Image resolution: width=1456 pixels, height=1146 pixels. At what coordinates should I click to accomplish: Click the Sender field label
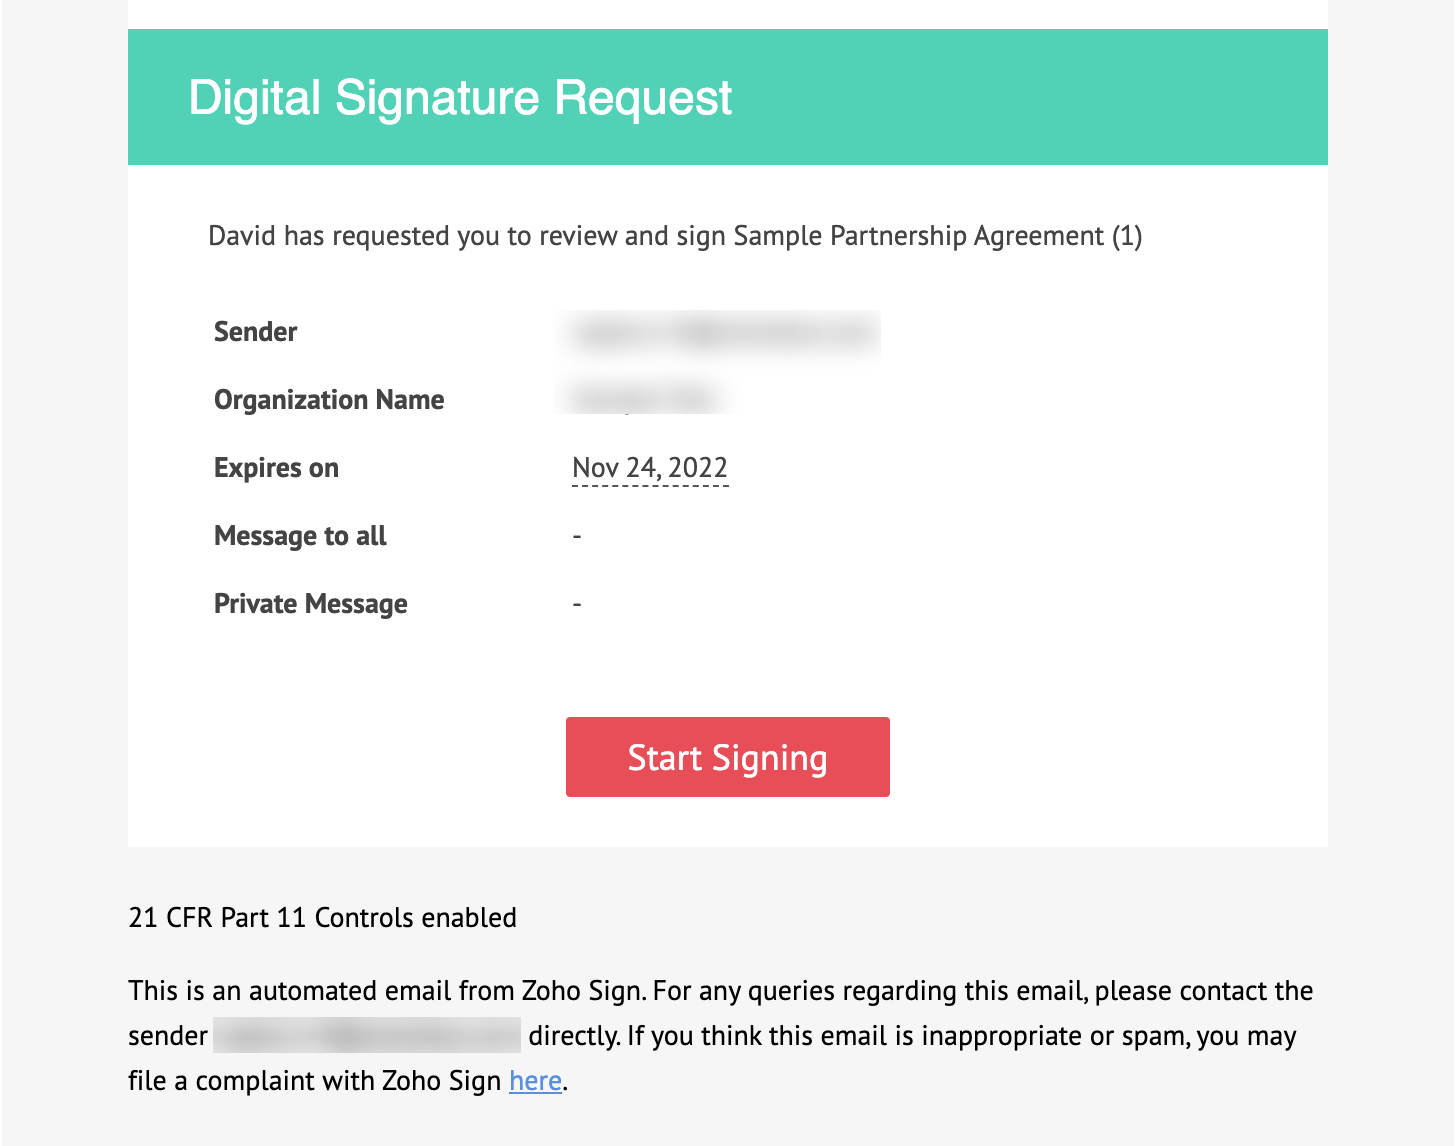tap(256, 332)
